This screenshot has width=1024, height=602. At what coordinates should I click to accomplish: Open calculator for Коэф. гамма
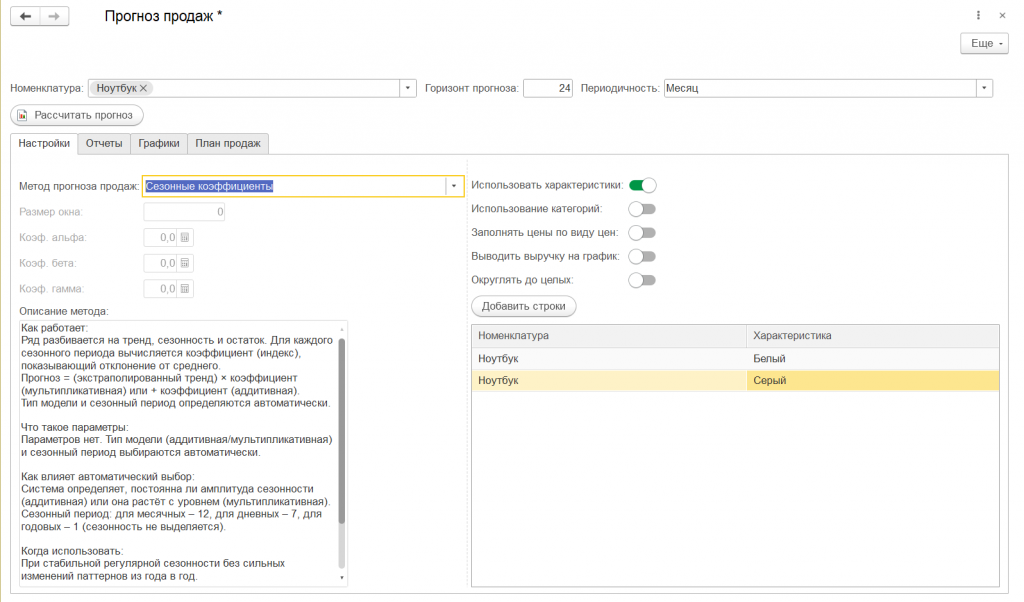tap(185, 289)
